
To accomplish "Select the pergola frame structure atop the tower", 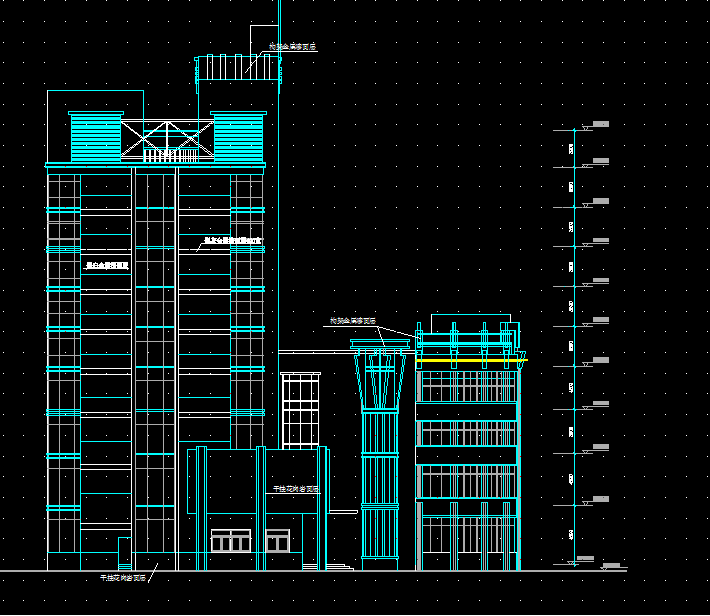I will click(239, 68).
